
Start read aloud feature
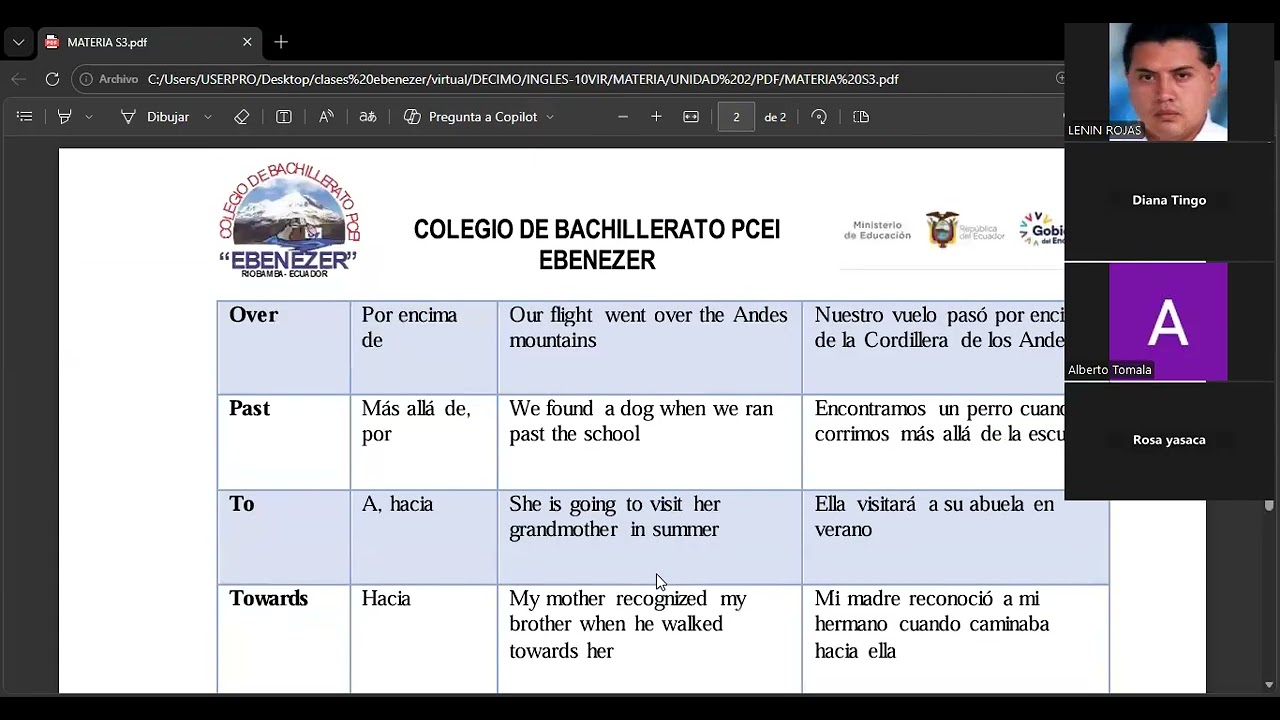(x=326, y=117)
